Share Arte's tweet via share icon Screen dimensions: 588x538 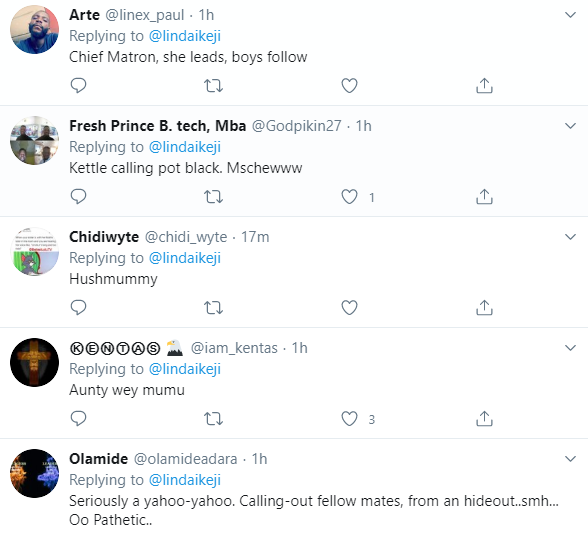pos(484,85)
